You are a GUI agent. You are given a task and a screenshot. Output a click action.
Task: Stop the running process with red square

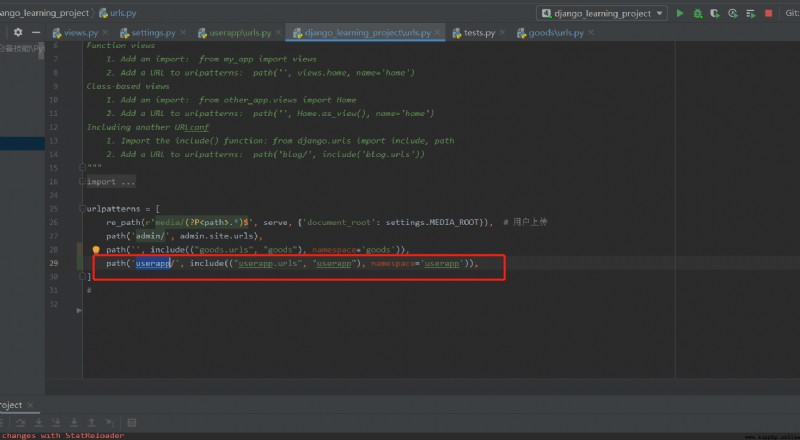pyautogui.click(x=768, y=13)
